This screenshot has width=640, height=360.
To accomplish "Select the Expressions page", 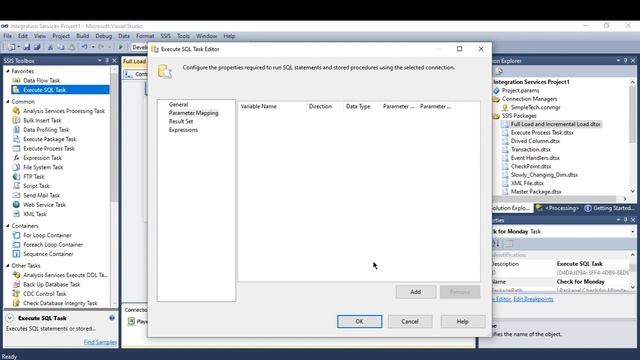I will click(183, 130).
